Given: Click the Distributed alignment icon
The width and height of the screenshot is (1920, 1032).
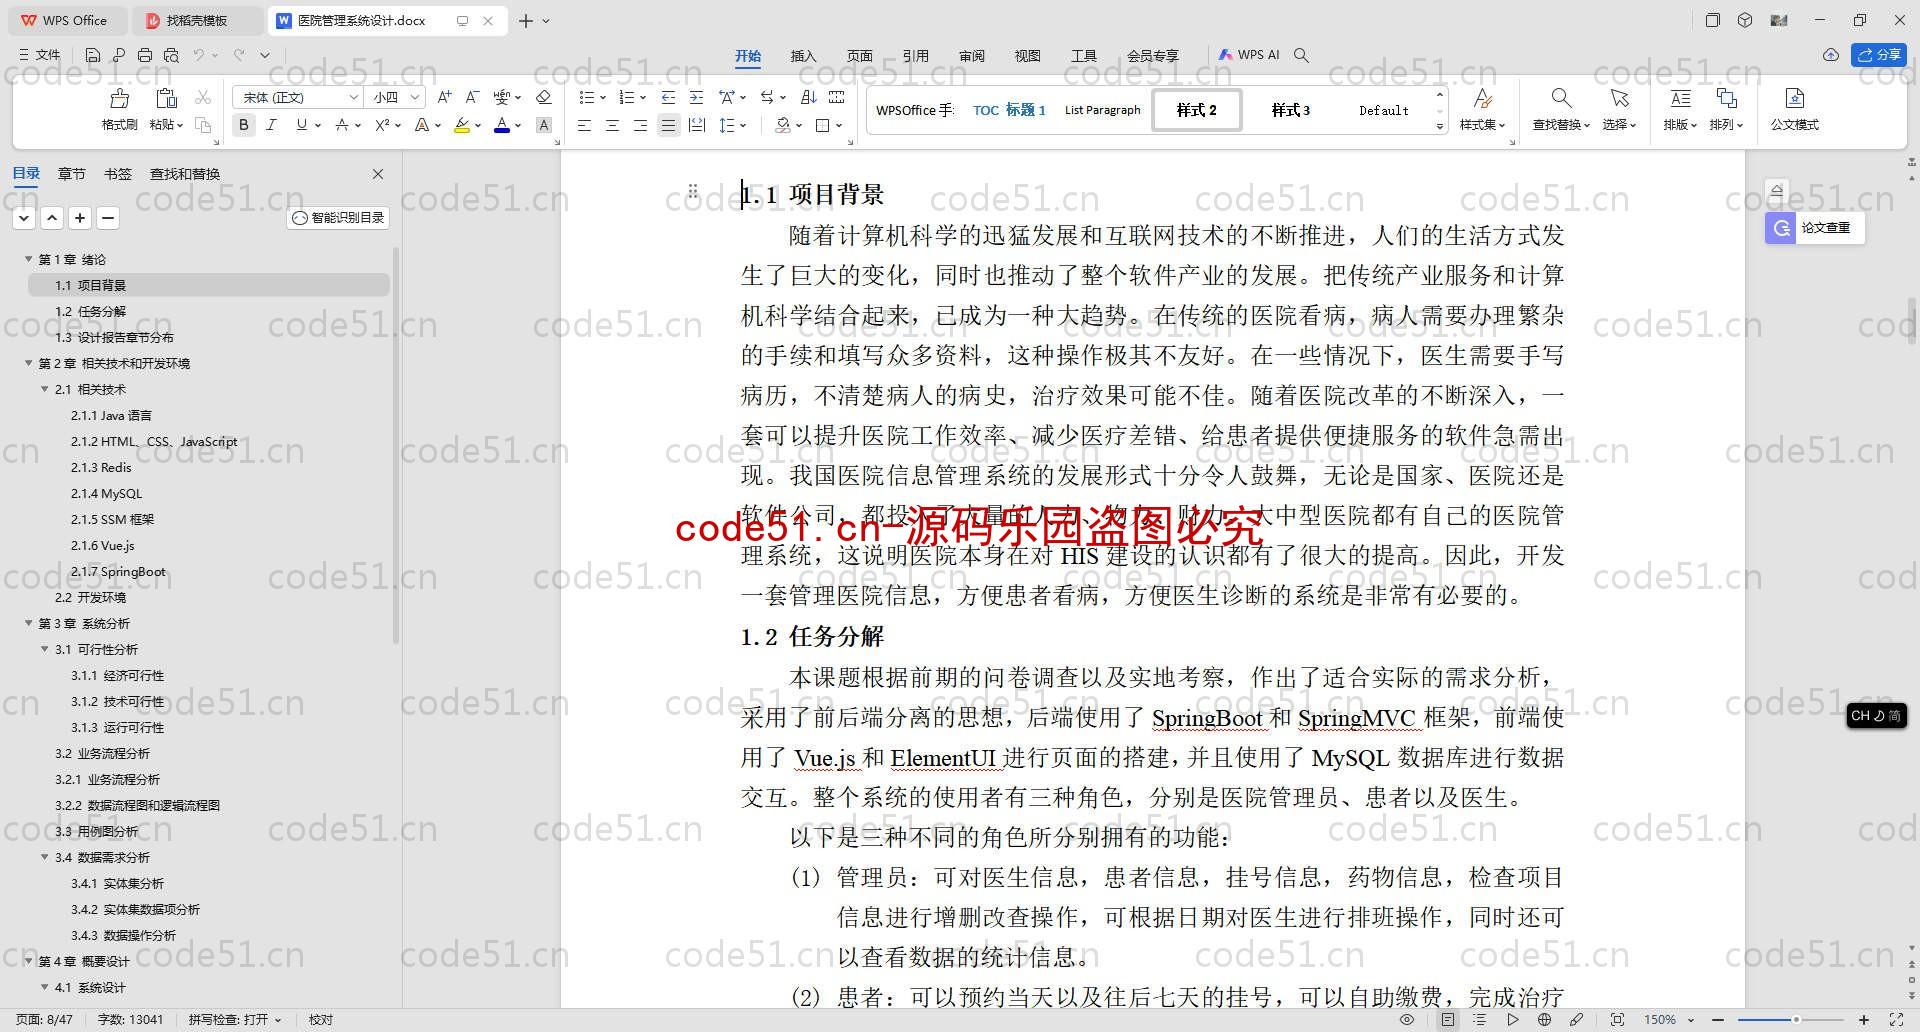Looking at the screenshot, I should [x=697, y=125].
